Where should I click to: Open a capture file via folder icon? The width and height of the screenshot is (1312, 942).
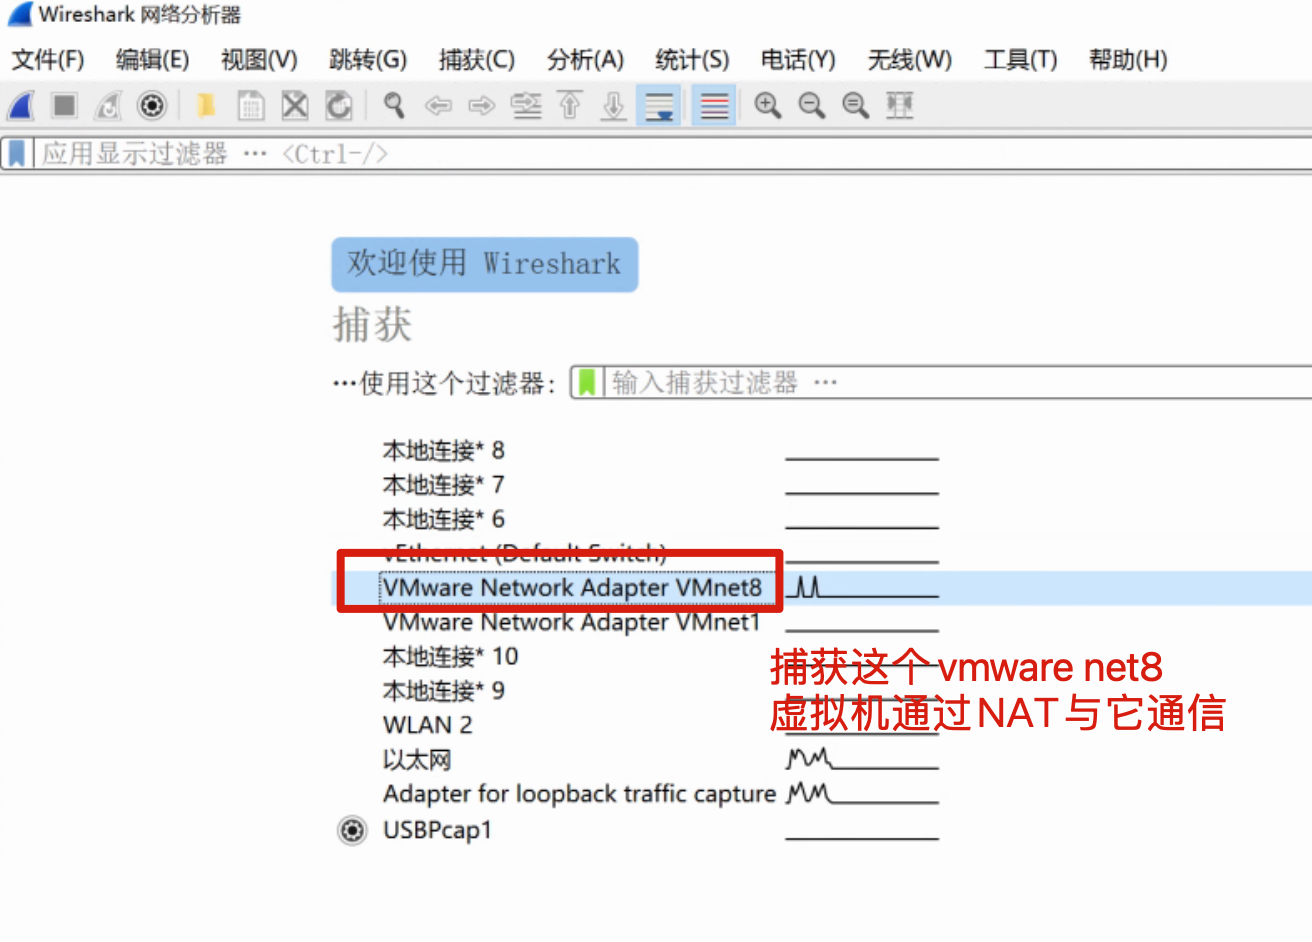point(206,105)
